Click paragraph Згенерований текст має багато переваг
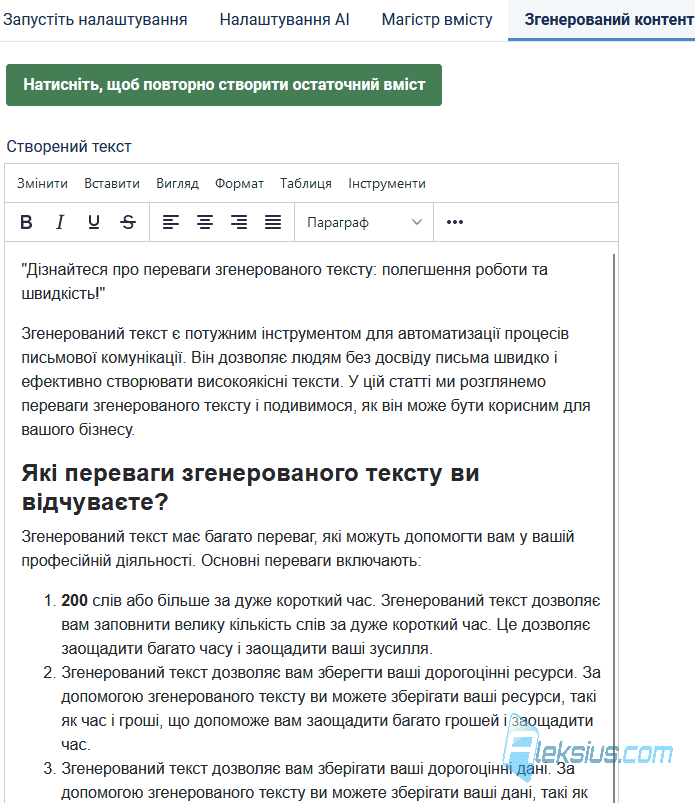 point(298,548)
